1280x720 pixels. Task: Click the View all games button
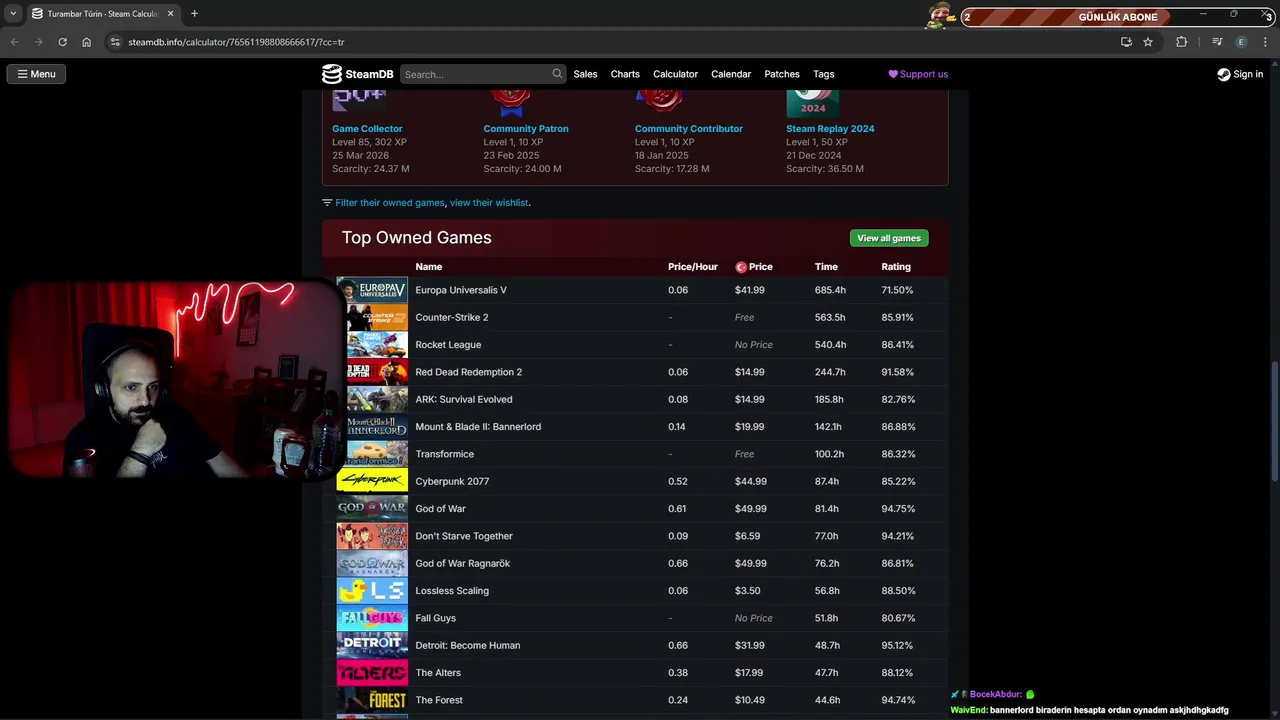[889, 238]
